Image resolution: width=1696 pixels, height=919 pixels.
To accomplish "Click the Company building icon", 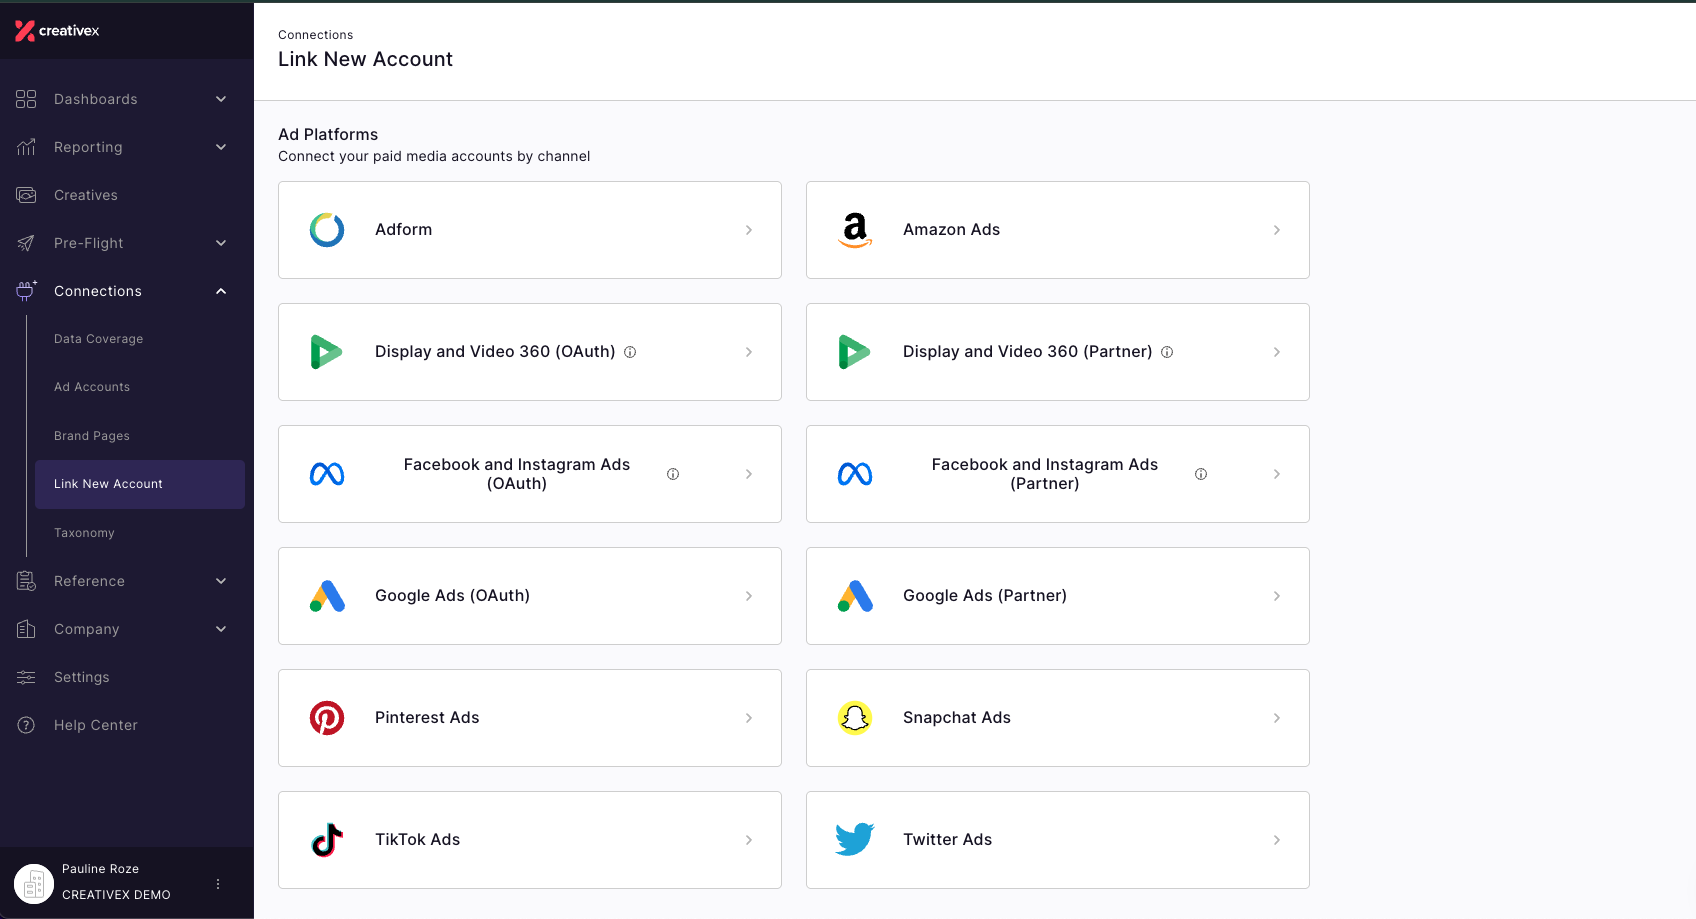I will (x=26, y=629).
